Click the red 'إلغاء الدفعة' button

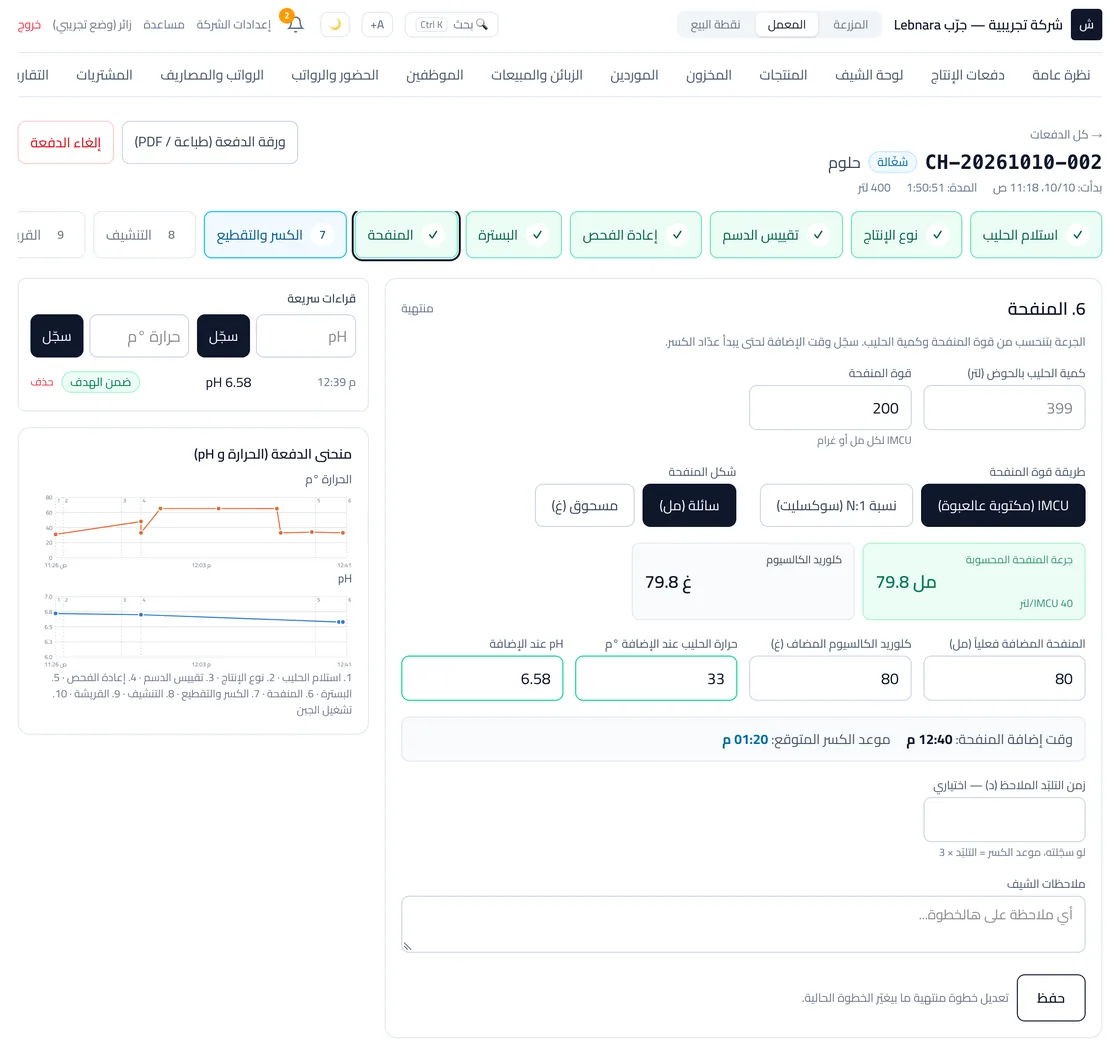(66, 142)
